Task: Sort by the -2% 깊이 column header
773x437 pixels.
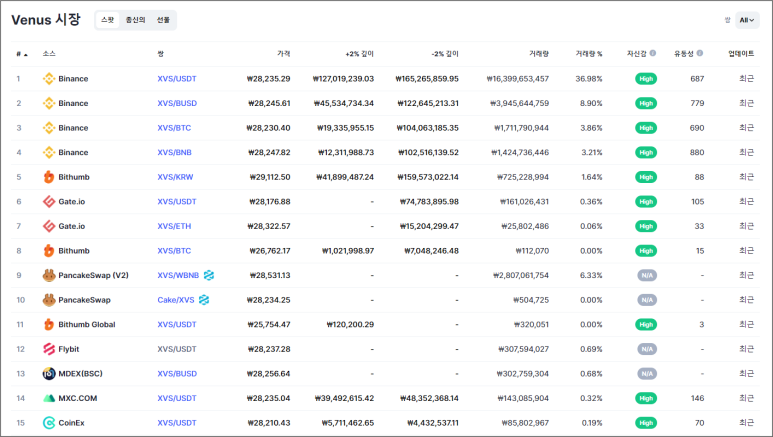Action: (445, 54)
